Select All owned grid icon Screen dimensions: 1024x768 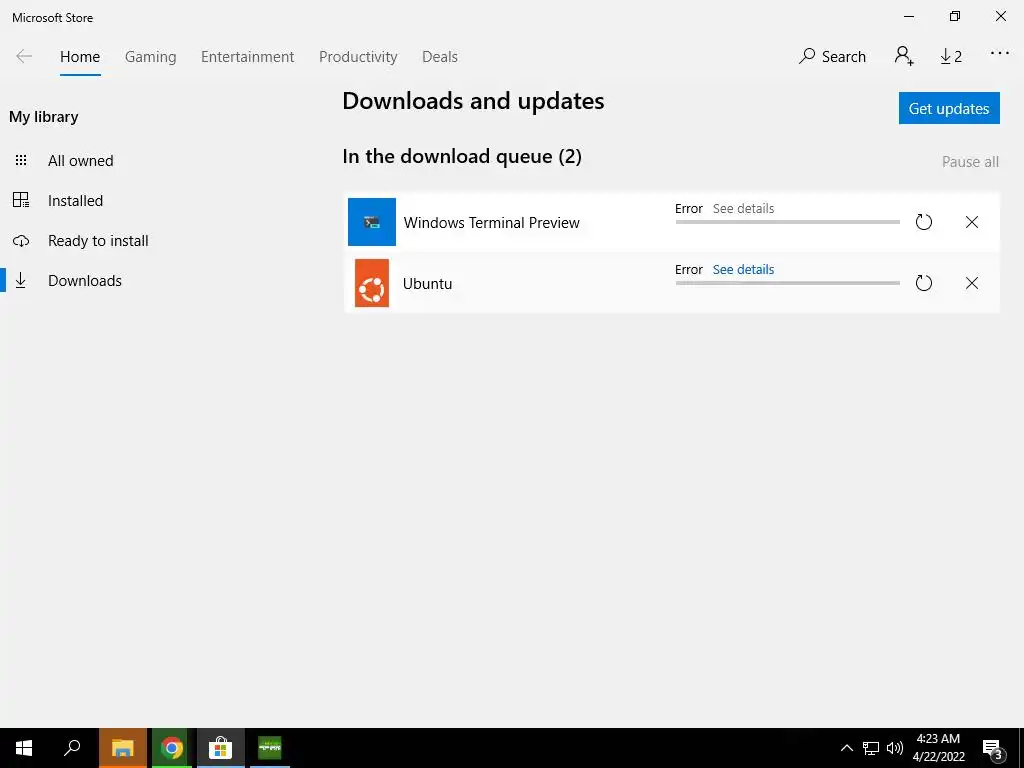tap(21, 160)
